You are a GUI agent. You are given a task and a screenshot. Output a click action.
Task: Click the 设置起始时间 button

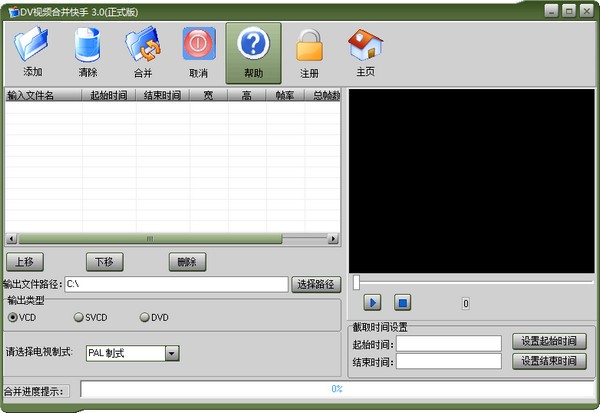[x=549, y=342]
